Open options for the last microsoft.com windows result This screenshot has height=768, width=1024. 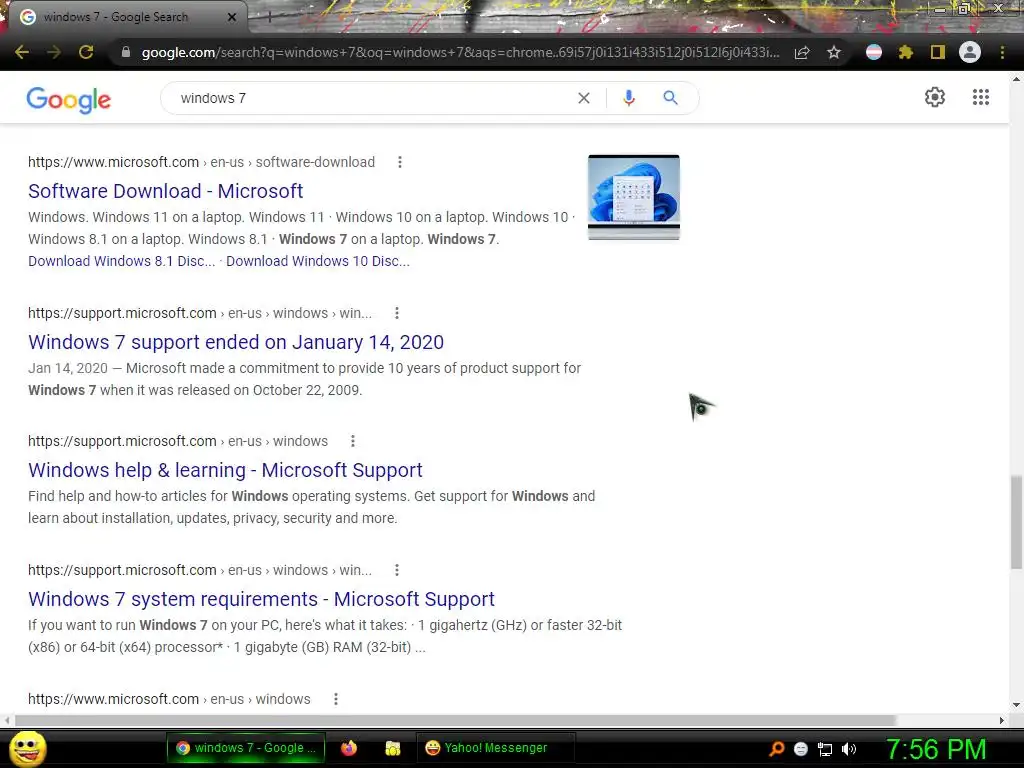pyautogui.click(x=336, y=699)
